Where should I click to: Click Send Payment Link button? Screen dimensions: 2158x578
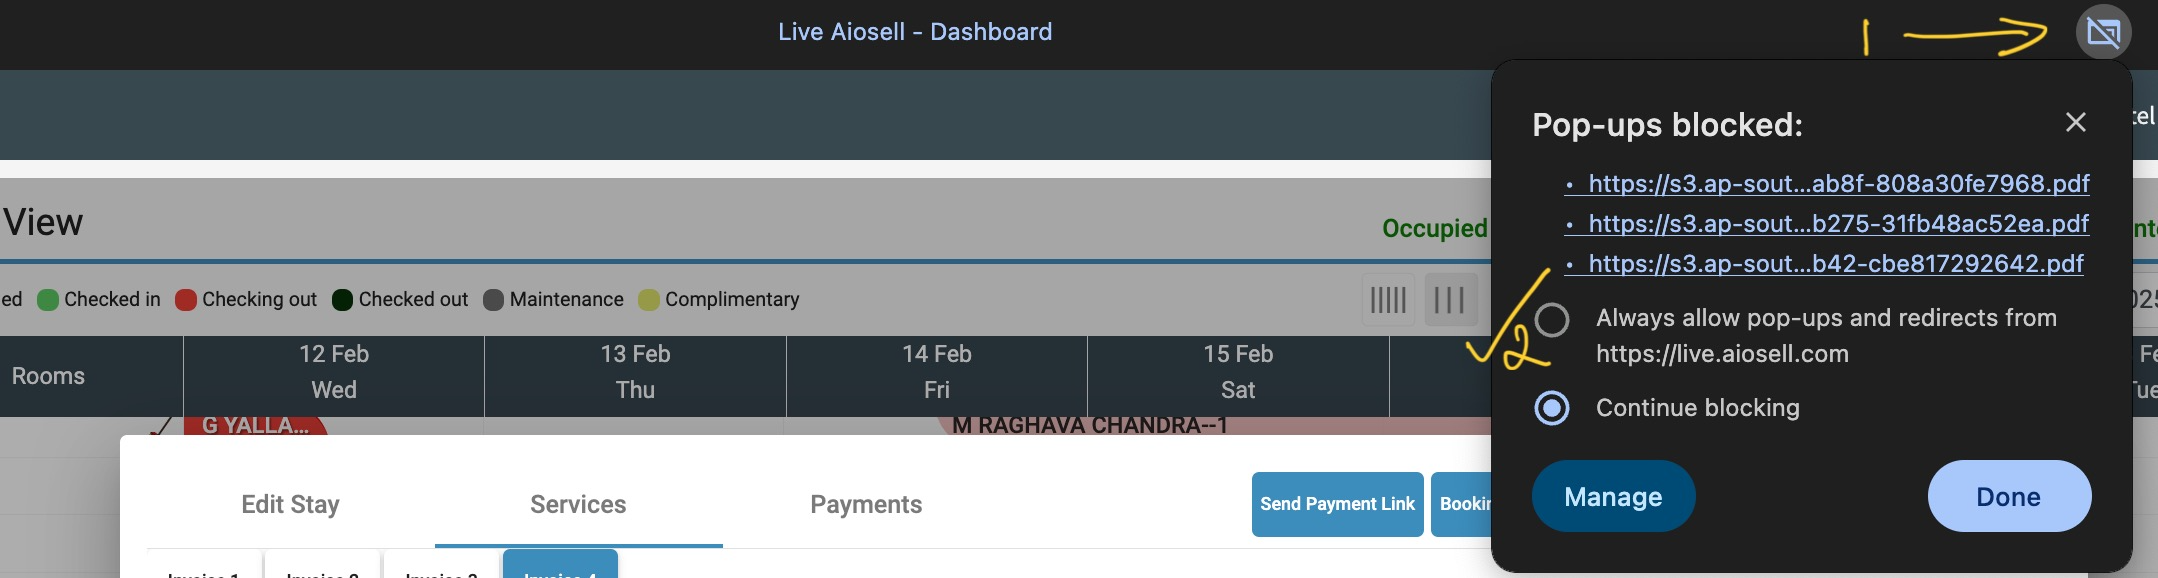(1337, 504)
